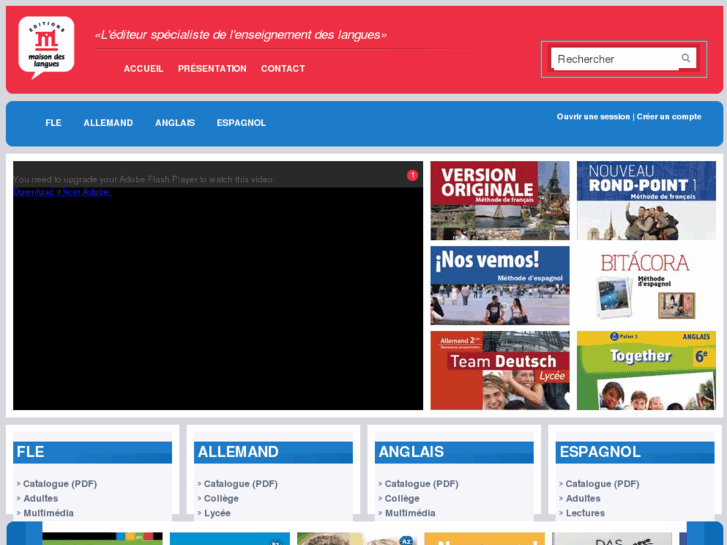Open the Contact page
This screenshot has width=727, height=545.
(x=283, y=69)
